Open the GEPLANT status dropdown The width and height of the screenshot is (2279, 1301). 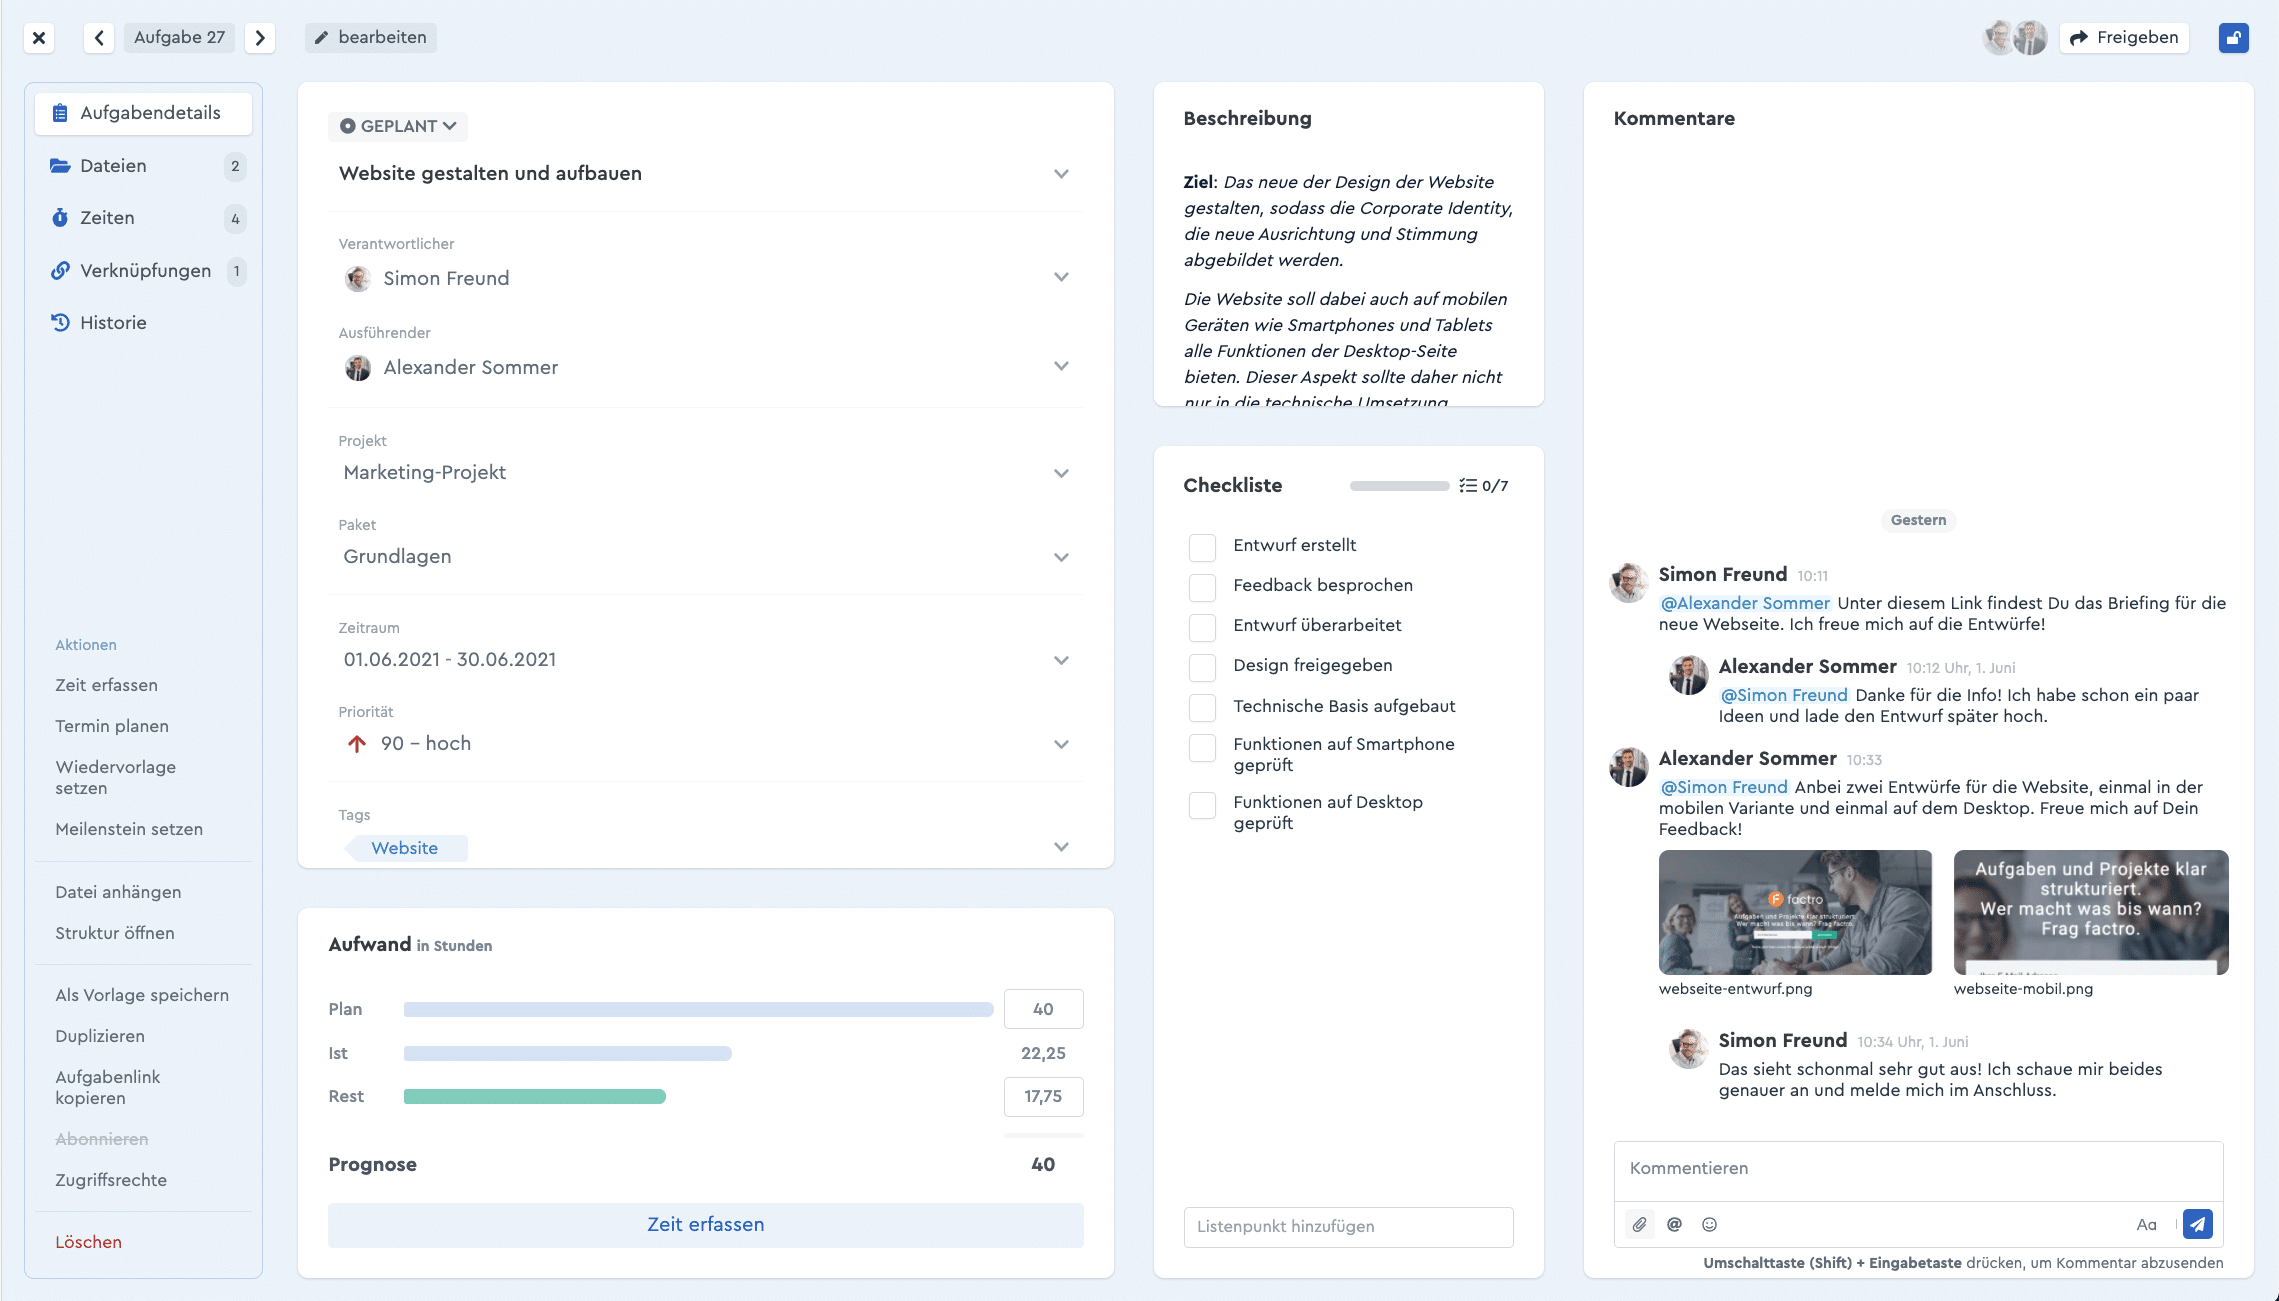pos(398,126)
